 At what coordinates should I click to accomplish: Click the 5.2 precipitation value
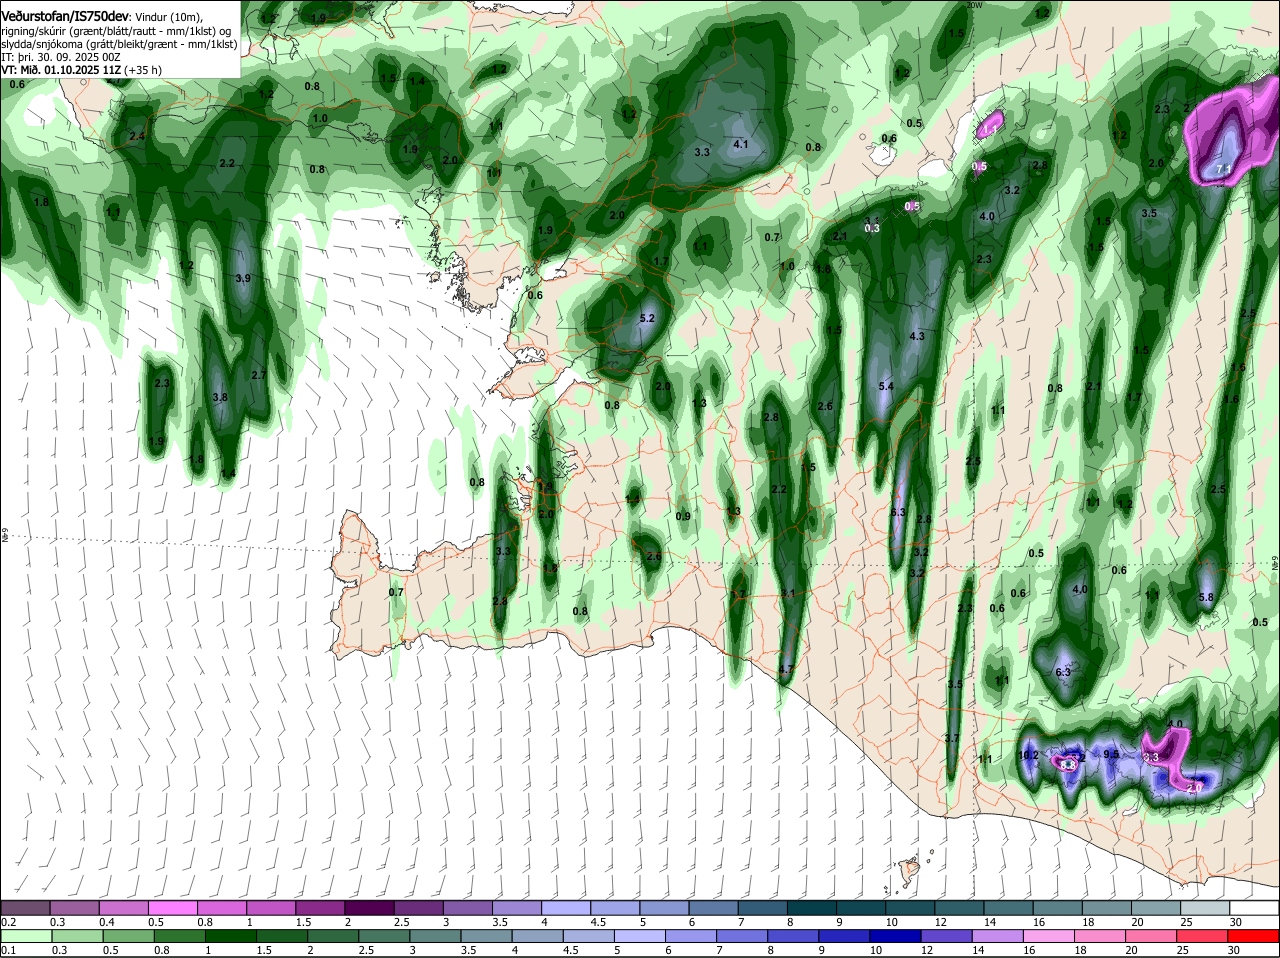pos(646,318)
